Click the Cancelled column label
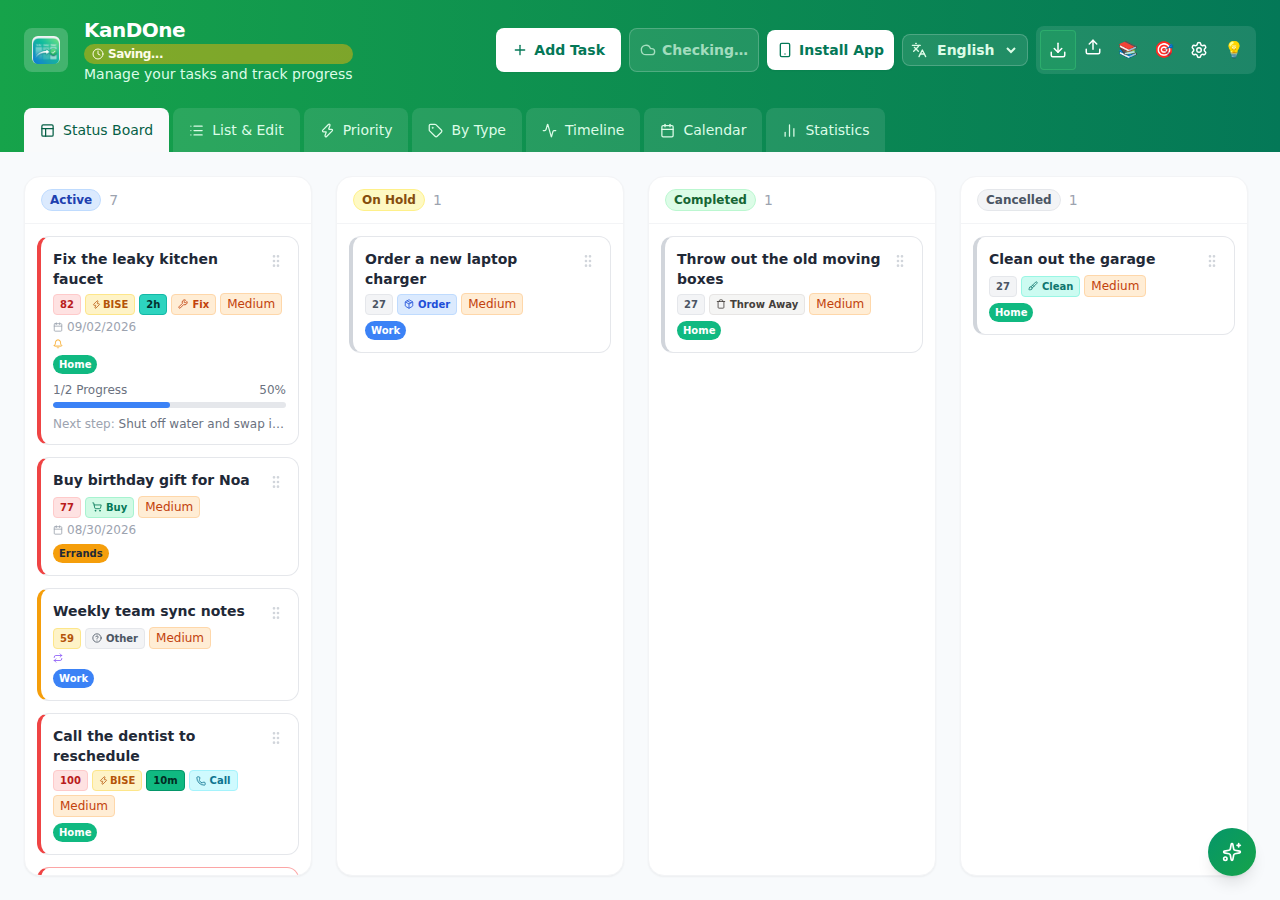The height and width of the screenshot is (900, 1280). (x=1018, y=200)
